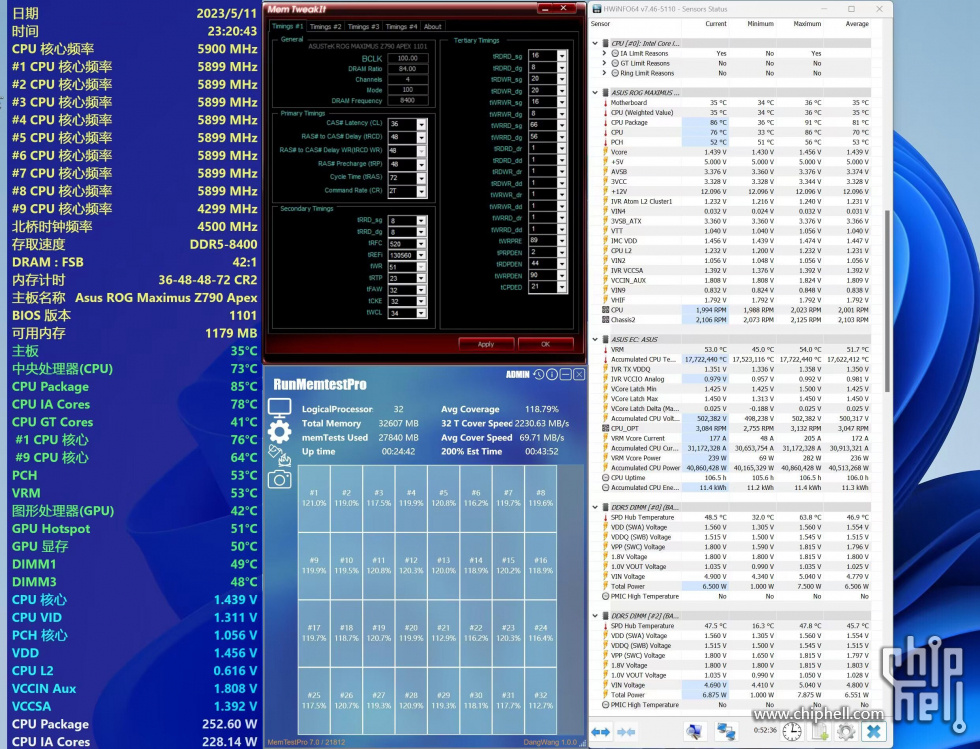Open tREFI dropdown in Secondary Timings
This screenshot has width=980, height=749.
tap(421, 255)
